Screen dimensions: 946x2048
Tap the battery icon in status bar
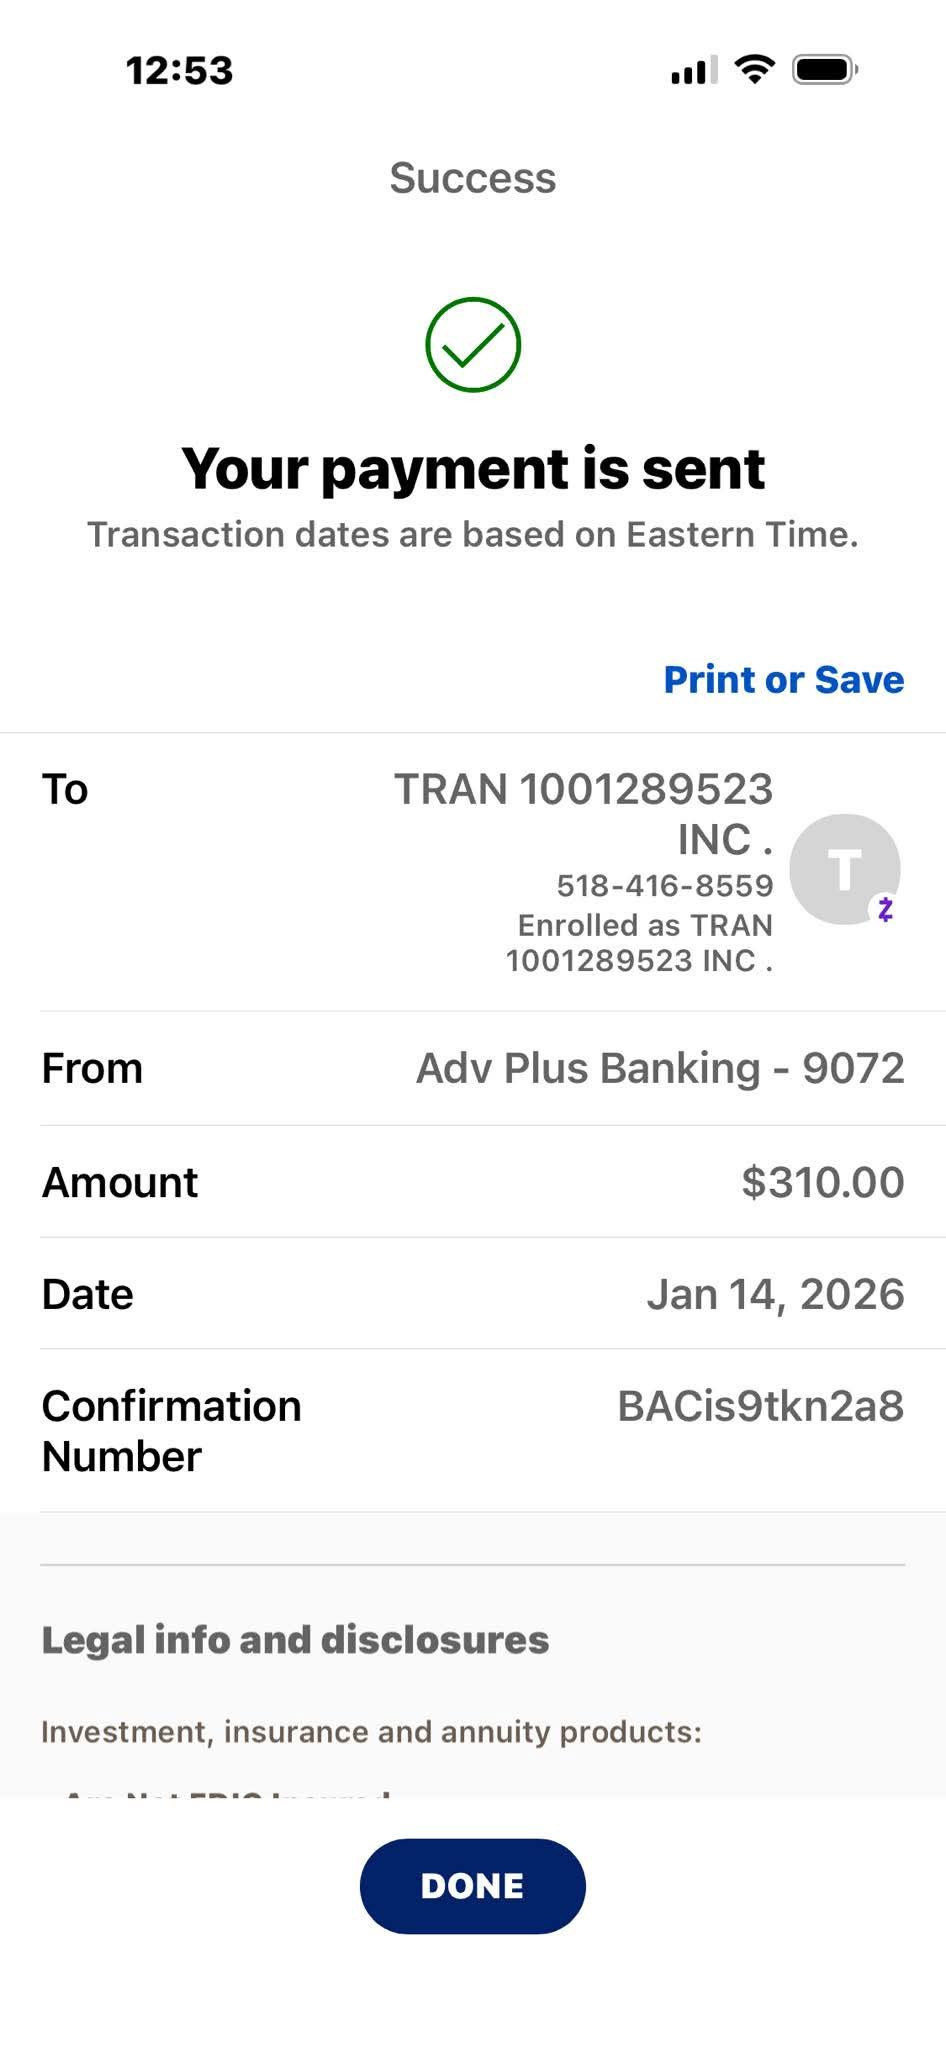[x=824, y=70]
